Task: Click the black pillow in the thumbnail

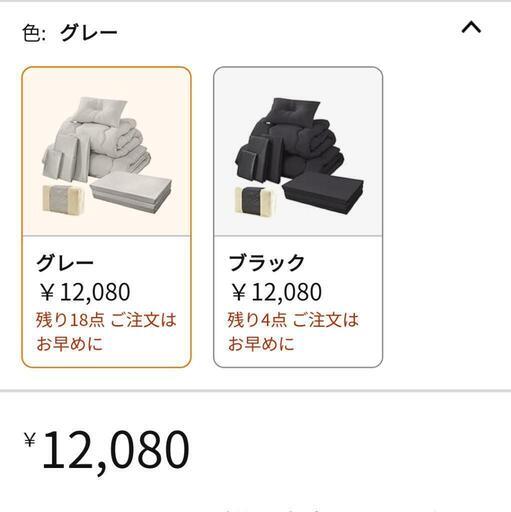Action: tap(295, 110)
